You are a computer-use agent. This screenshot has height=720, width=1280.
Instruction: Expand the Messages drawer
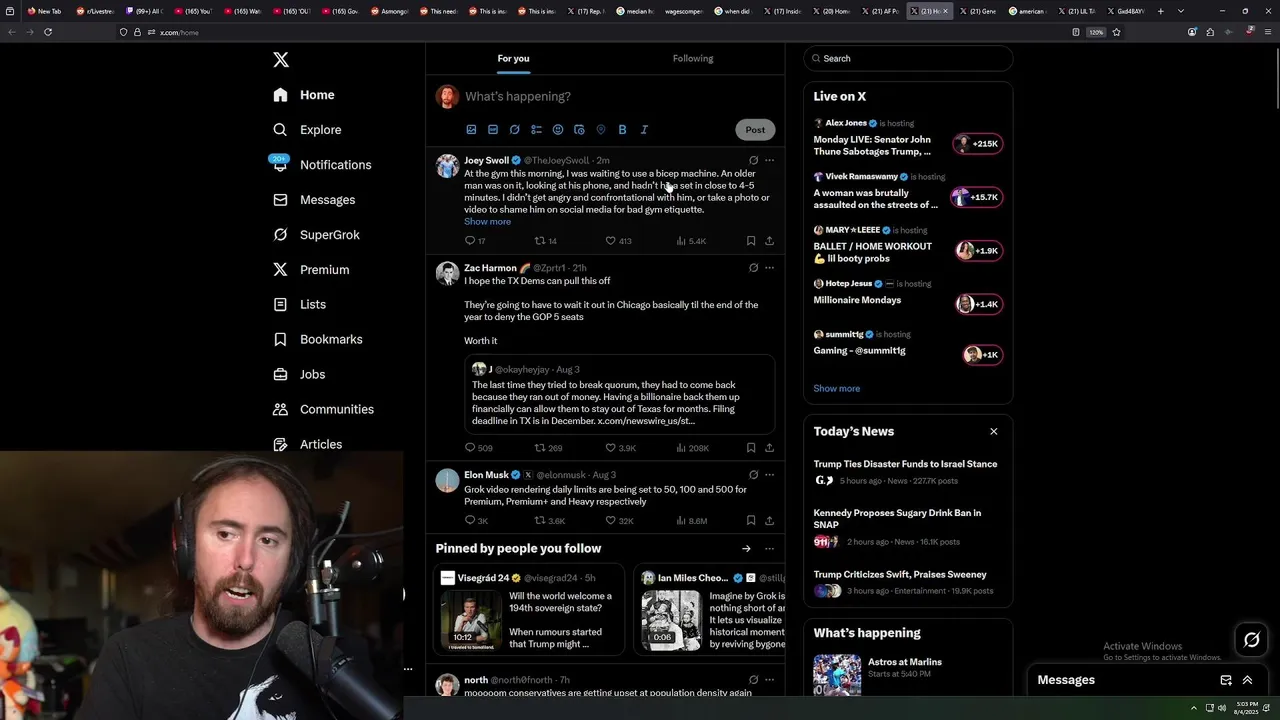point(1247,680)
